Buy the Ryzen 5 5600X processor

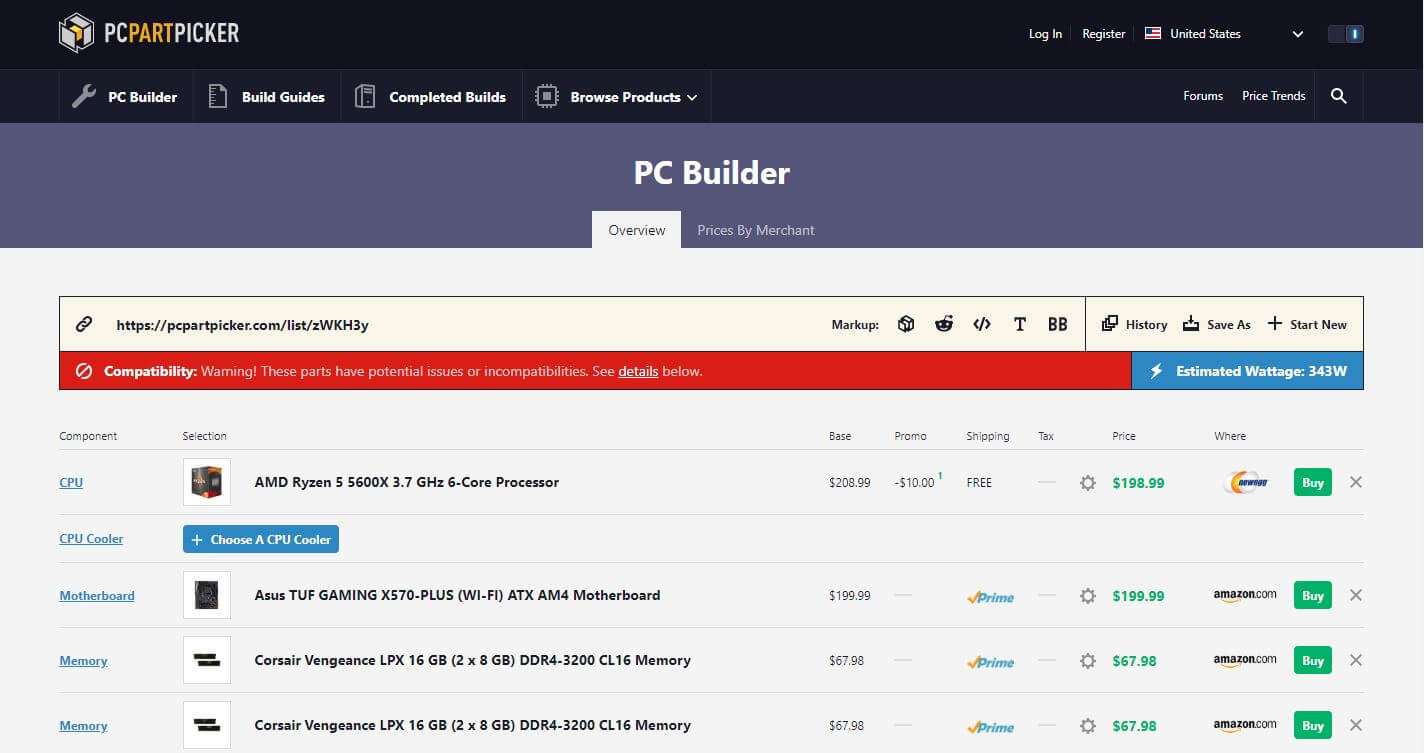point(1313,482)
